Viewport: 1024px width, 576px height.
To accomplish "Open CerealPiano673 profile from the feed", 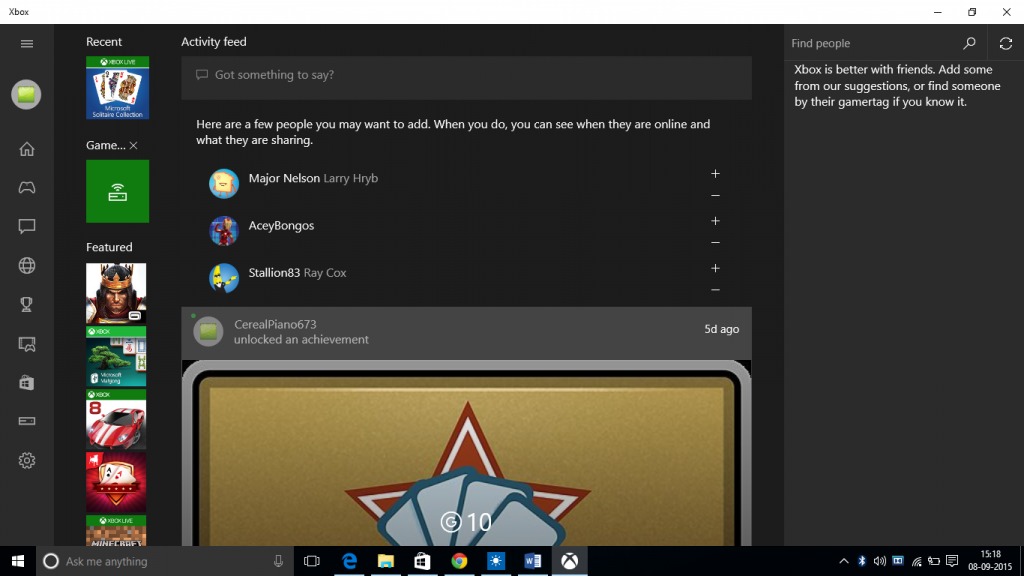I will (275, 325).
